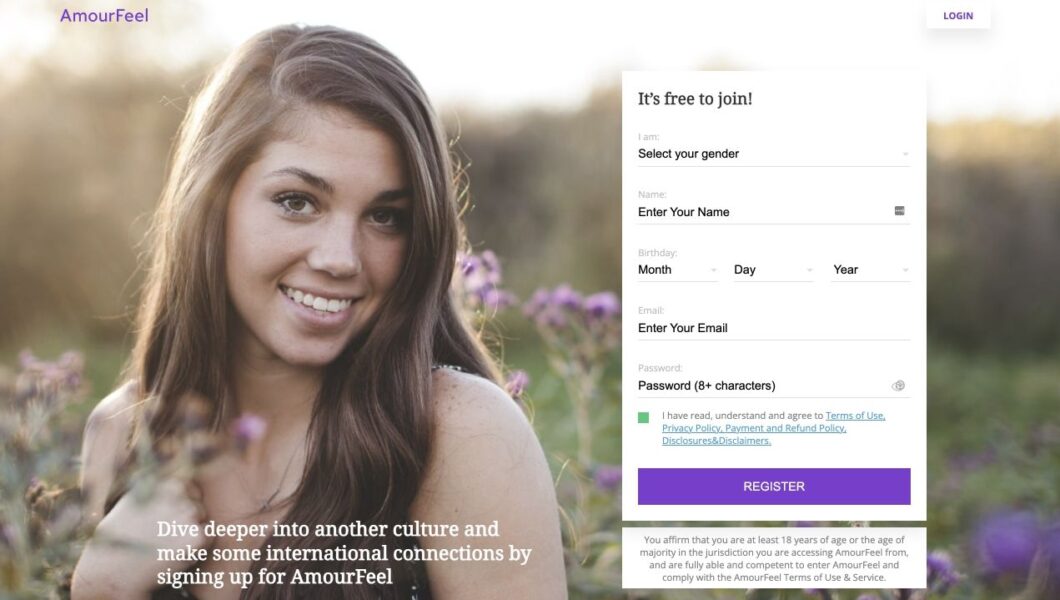Click the AmourFeel logo
Image resolution: width=1060 pixels, height=600 pixels.
(x=104, y=16)
